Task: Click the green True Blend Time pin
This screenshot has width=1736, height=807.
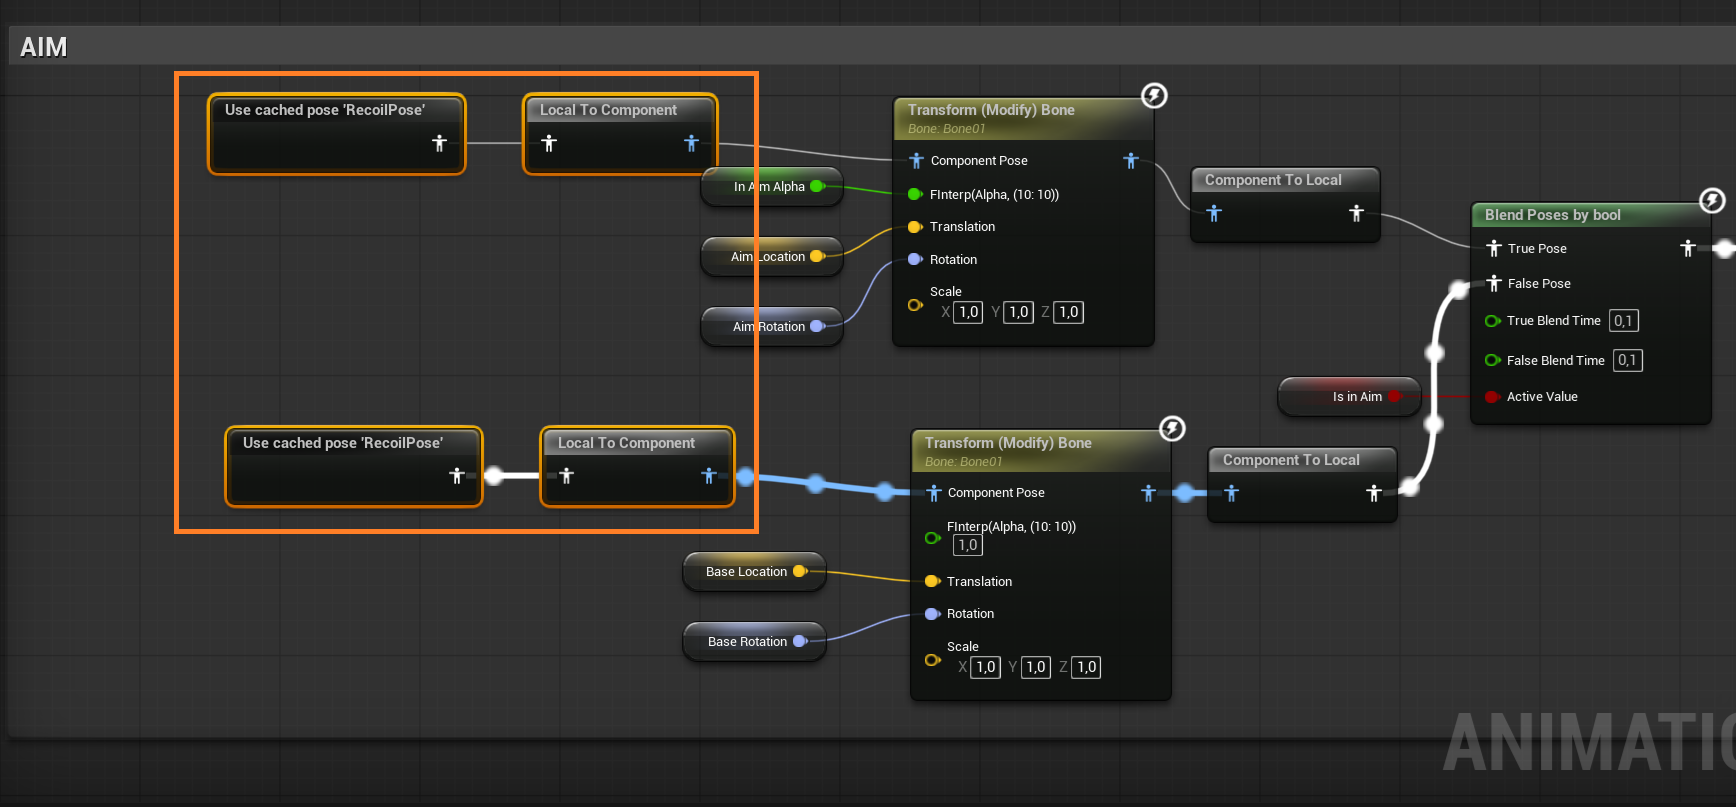Action: coord(1492,321)
